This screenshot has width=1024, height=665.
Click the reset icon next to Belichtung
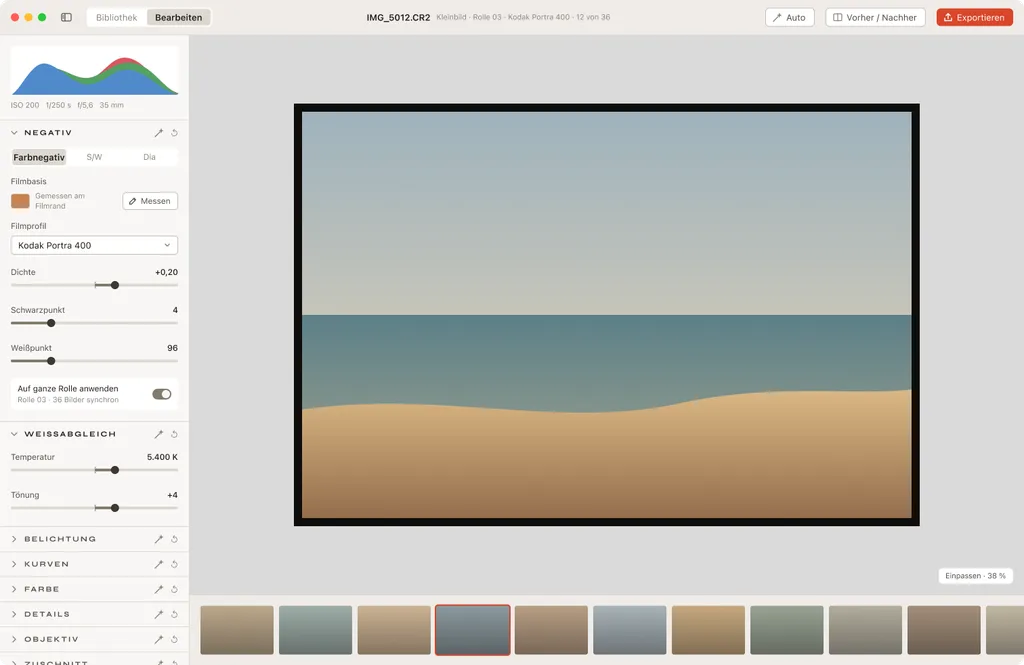(x=174, y=539)
